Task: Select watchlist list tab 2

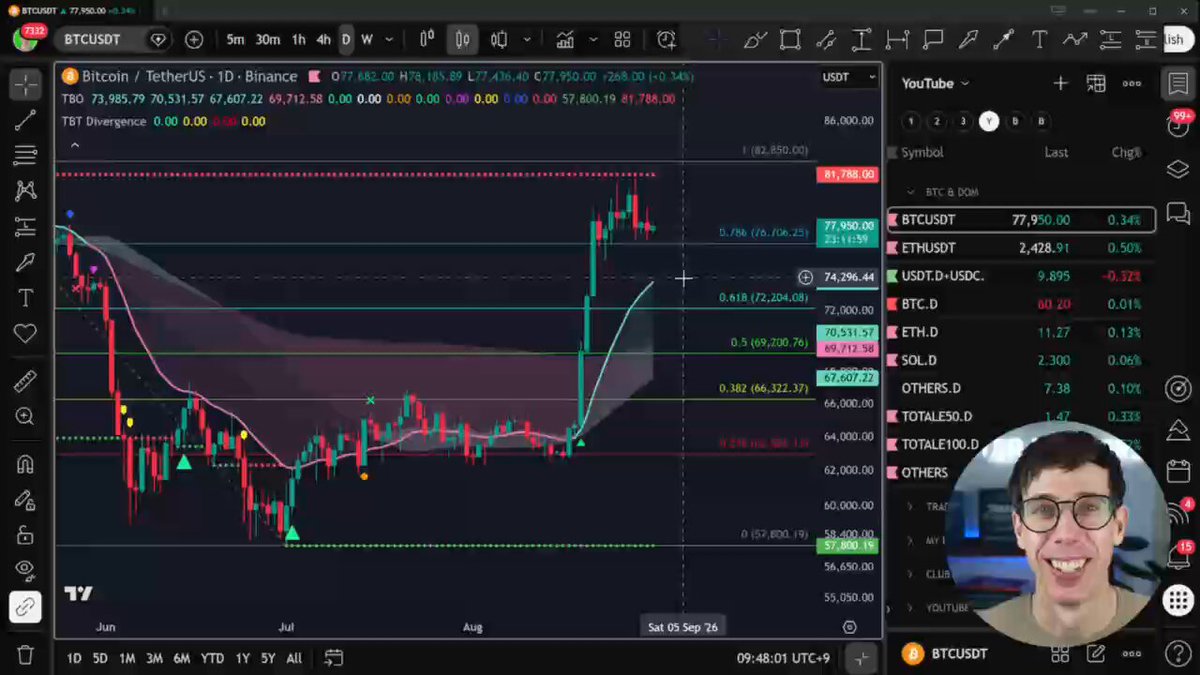Action: [x=937, y=121]
